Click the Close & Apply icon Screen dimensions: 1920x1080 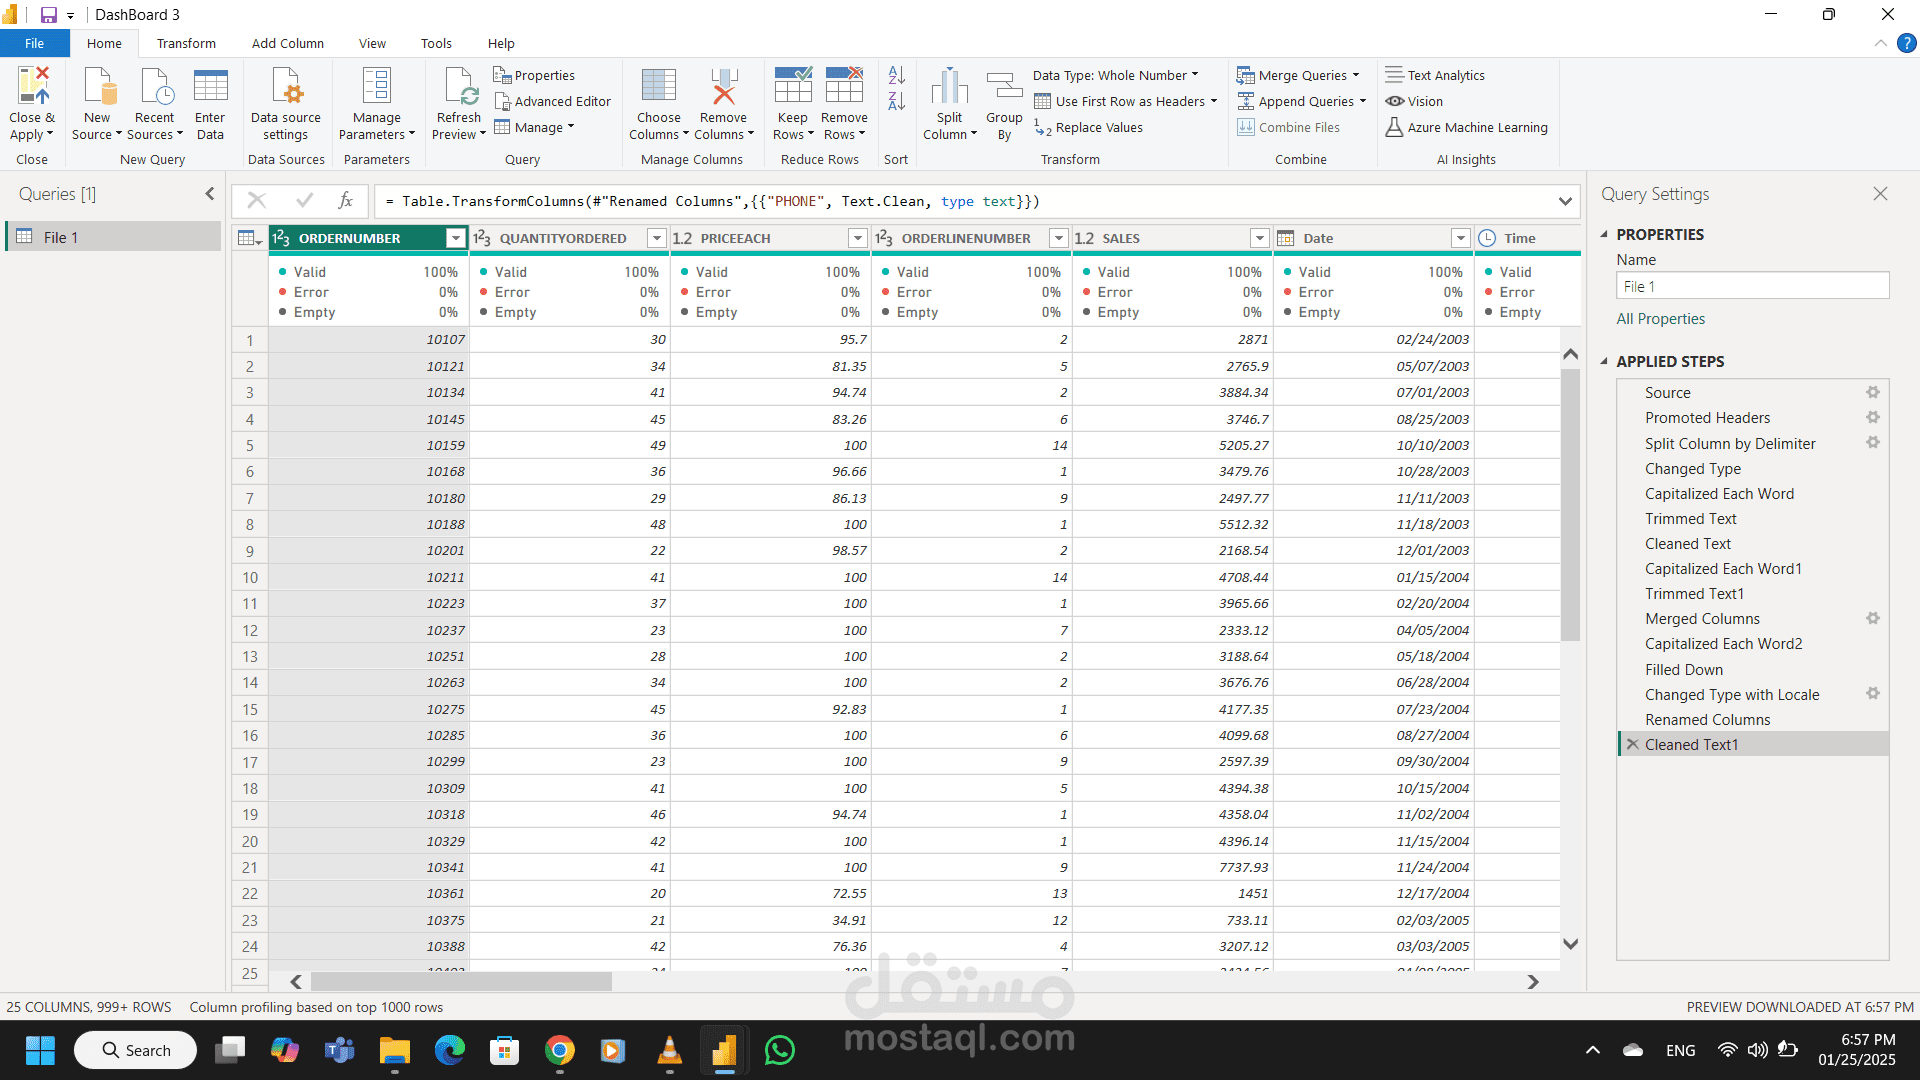(x=32, y=87)
